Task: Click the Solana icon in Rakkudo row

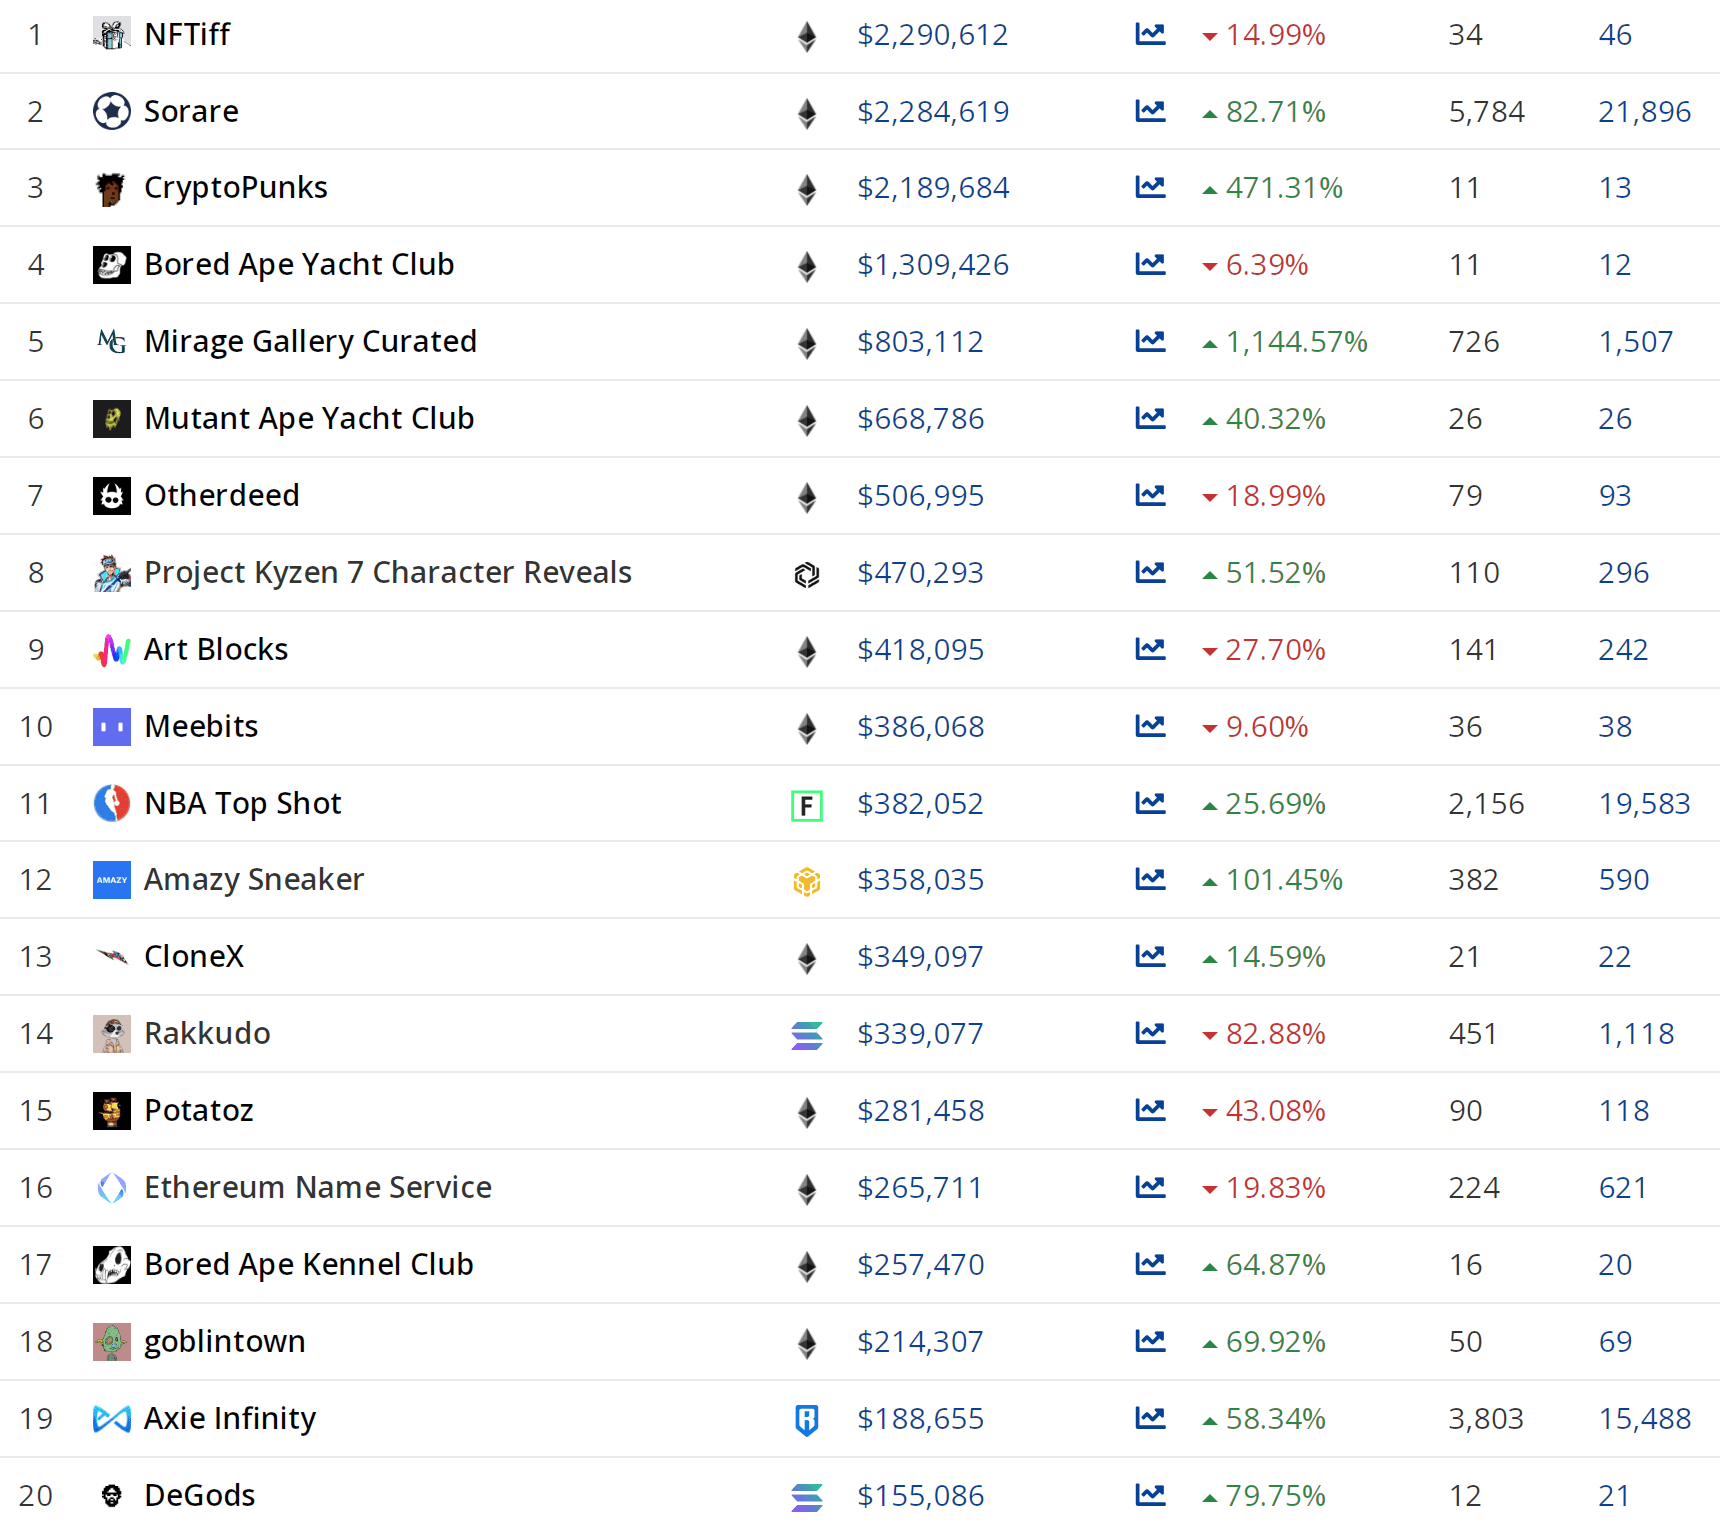Action: pos(807,1035)
